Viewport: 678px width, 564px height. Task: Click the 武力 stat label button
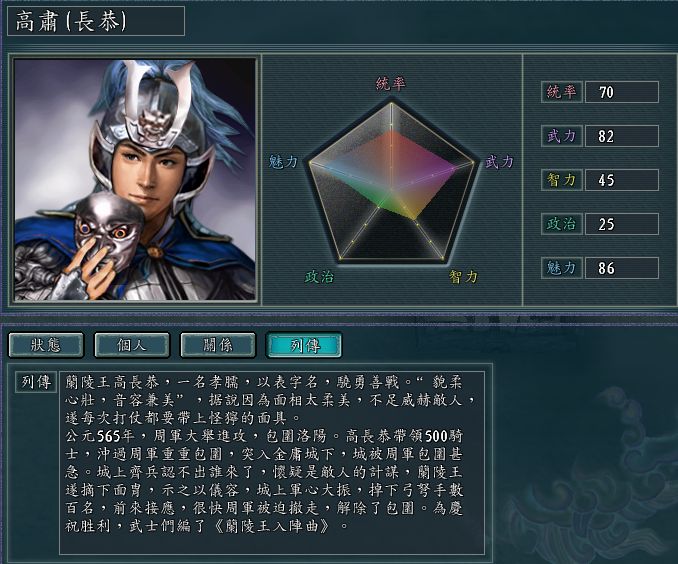(562, 136)
